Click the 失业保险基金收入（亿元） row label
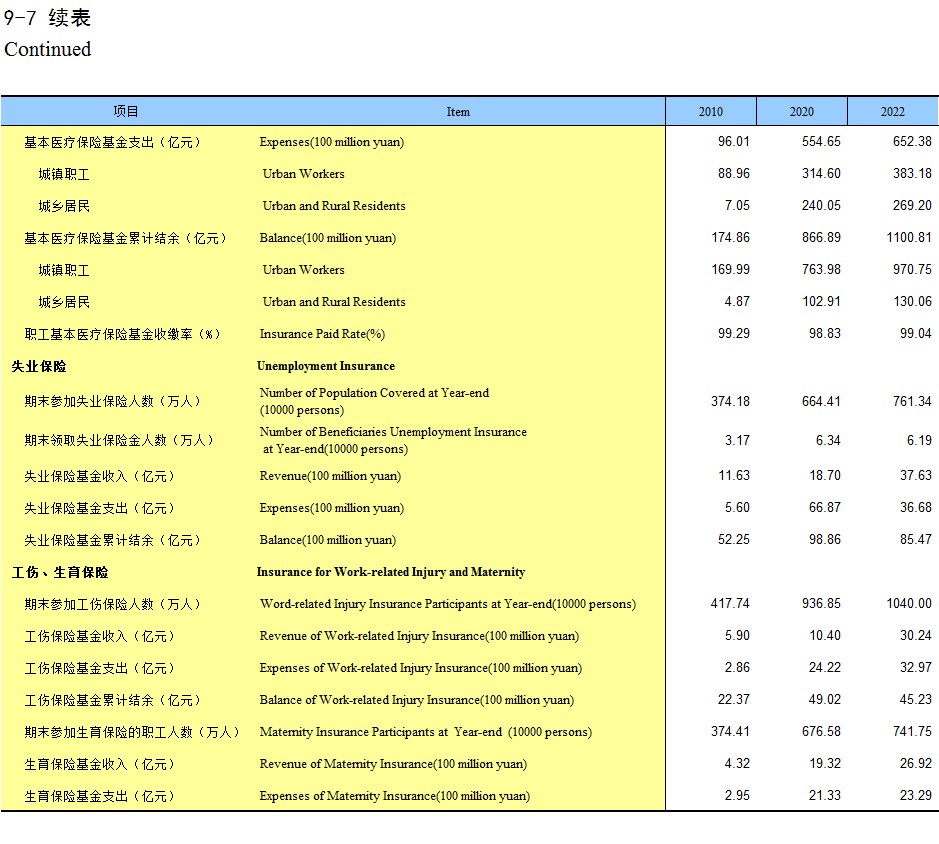This screenshot has width=939, height=844. click(x=99, y=477)
